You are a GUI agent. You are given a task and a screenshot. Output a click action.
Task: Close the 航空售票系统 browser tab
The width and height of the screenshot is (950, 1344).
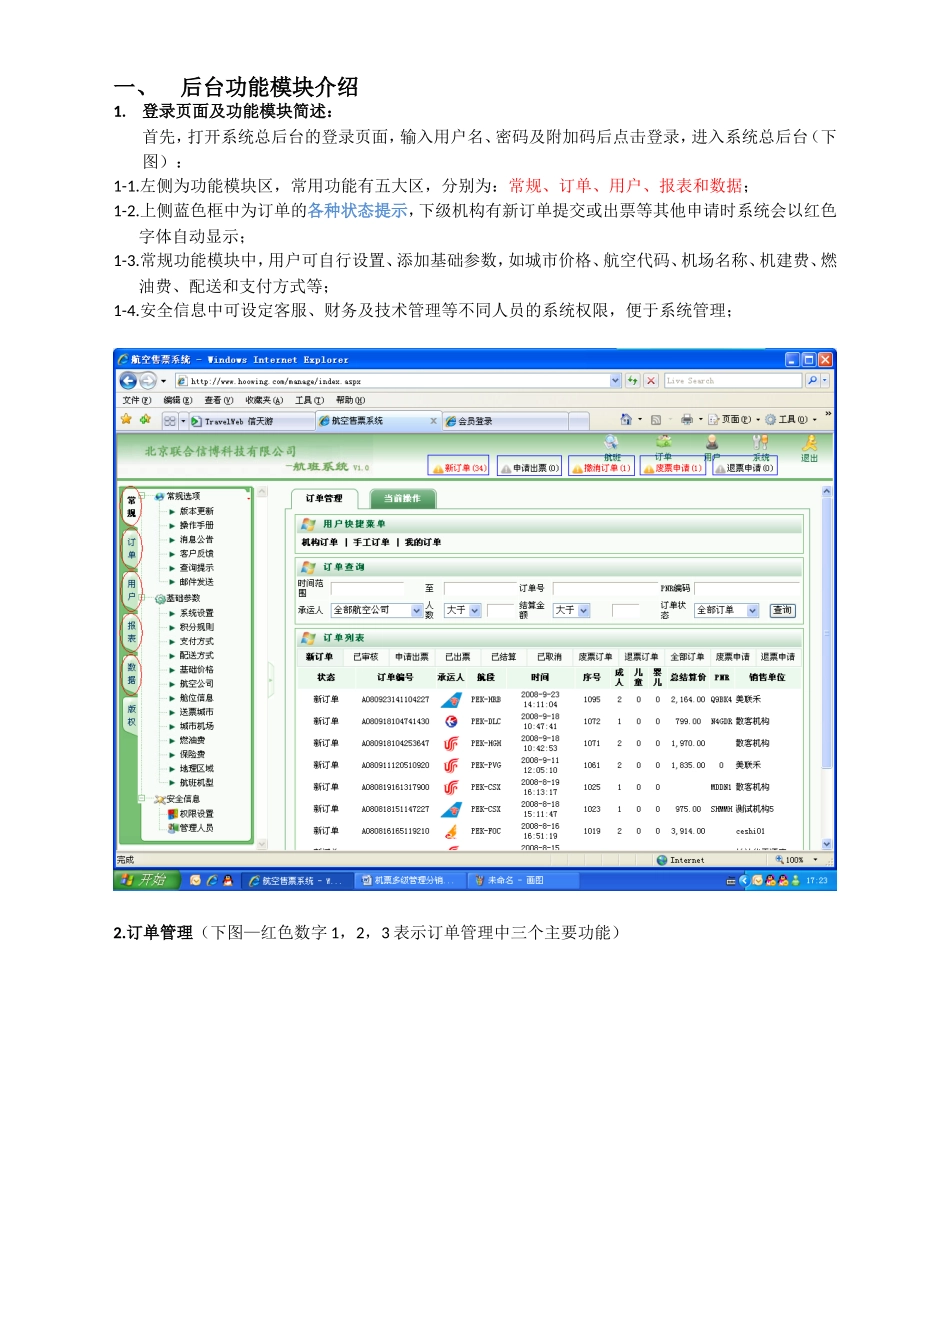[x=433, y=421]
